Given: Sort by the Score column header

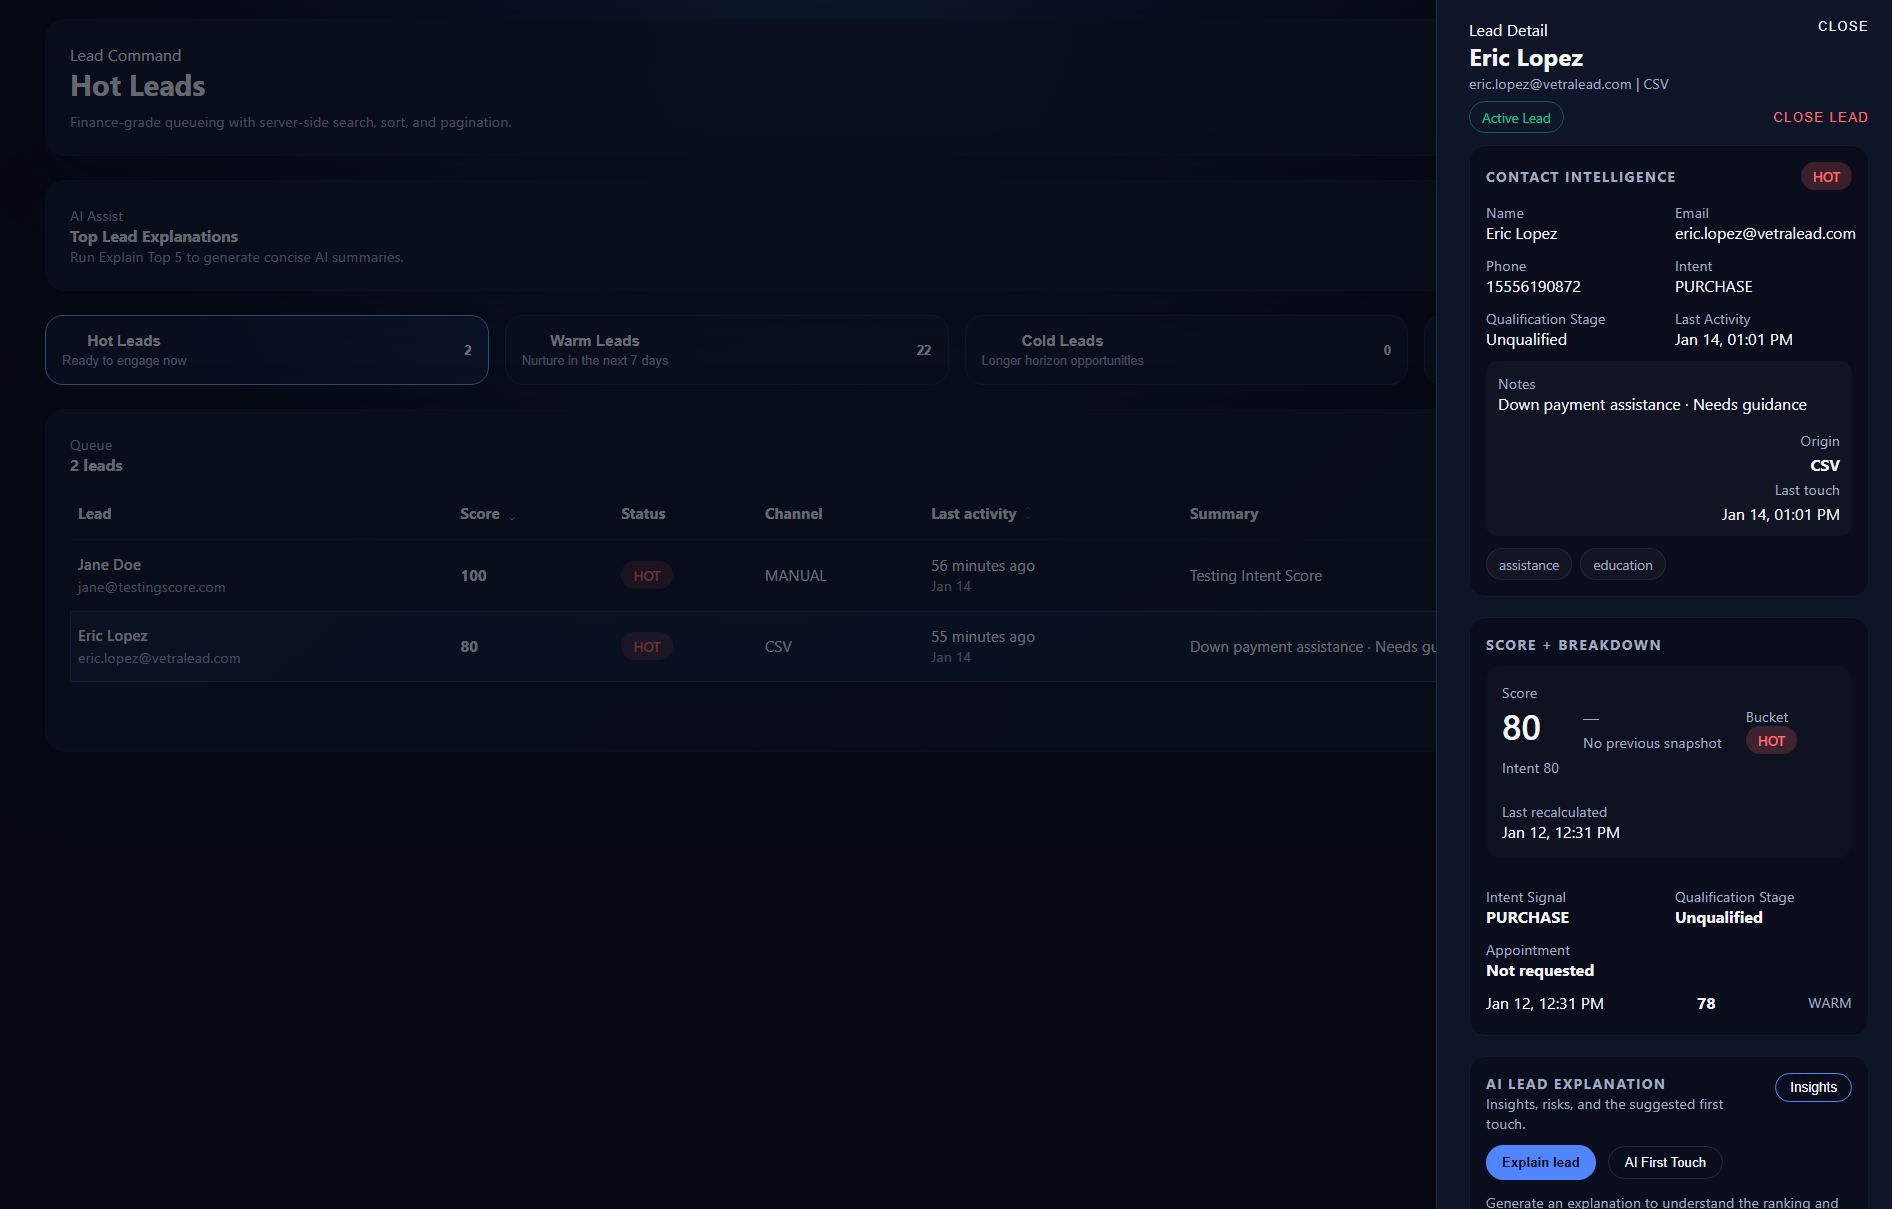Looking at the screenshot, I should [479, 514].
